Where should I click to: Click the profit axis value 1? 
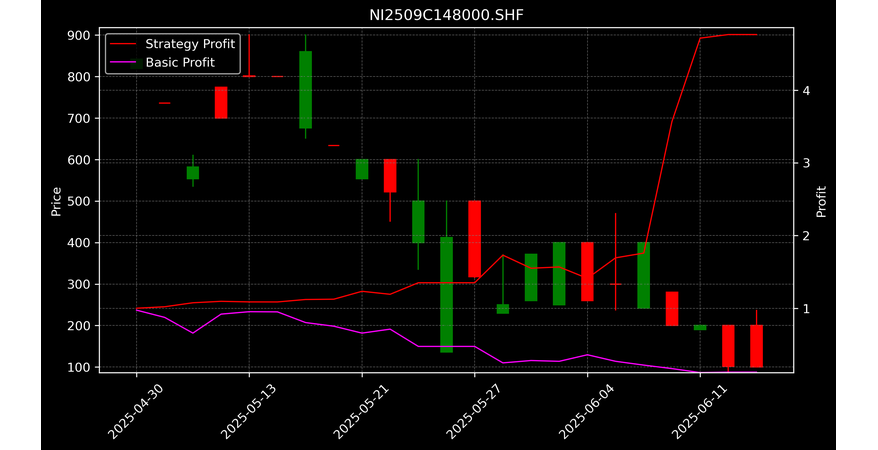805,308
